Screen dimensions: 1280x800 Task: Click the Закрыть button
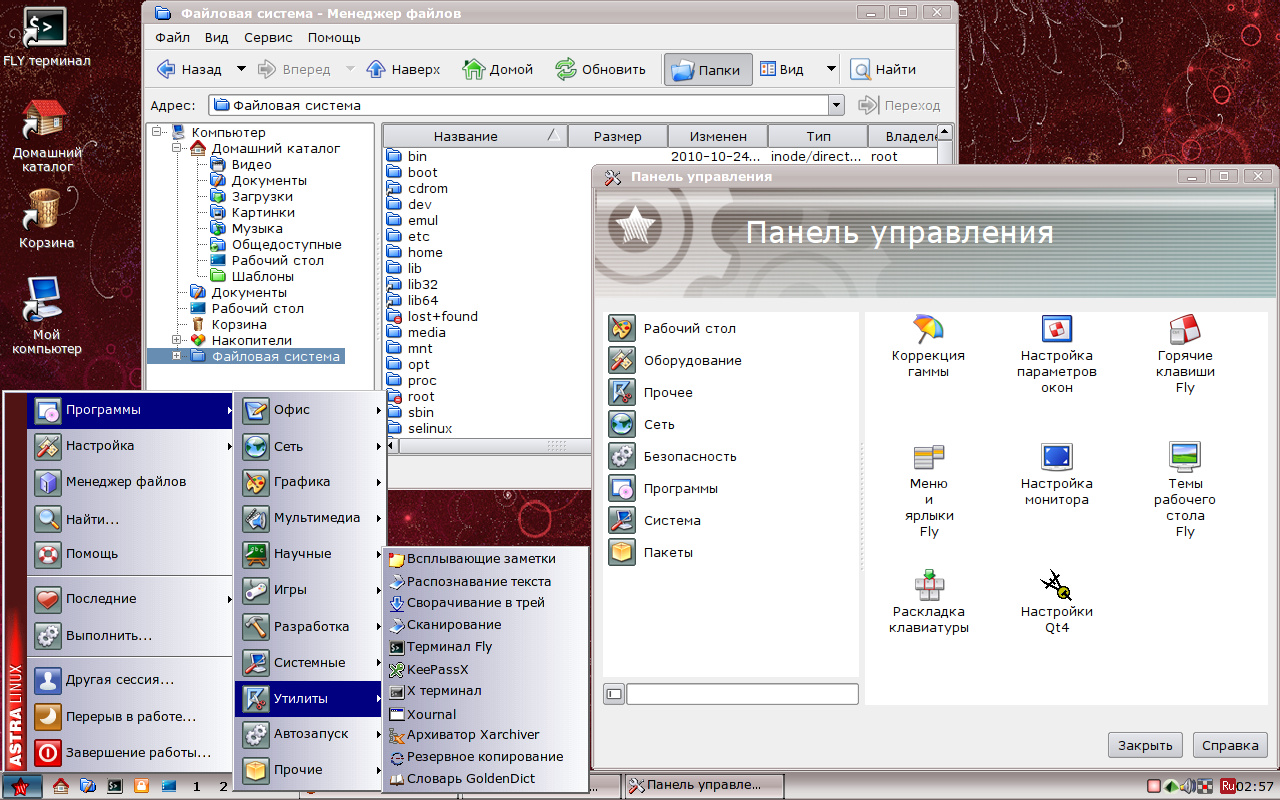(x=1145, y=745)
